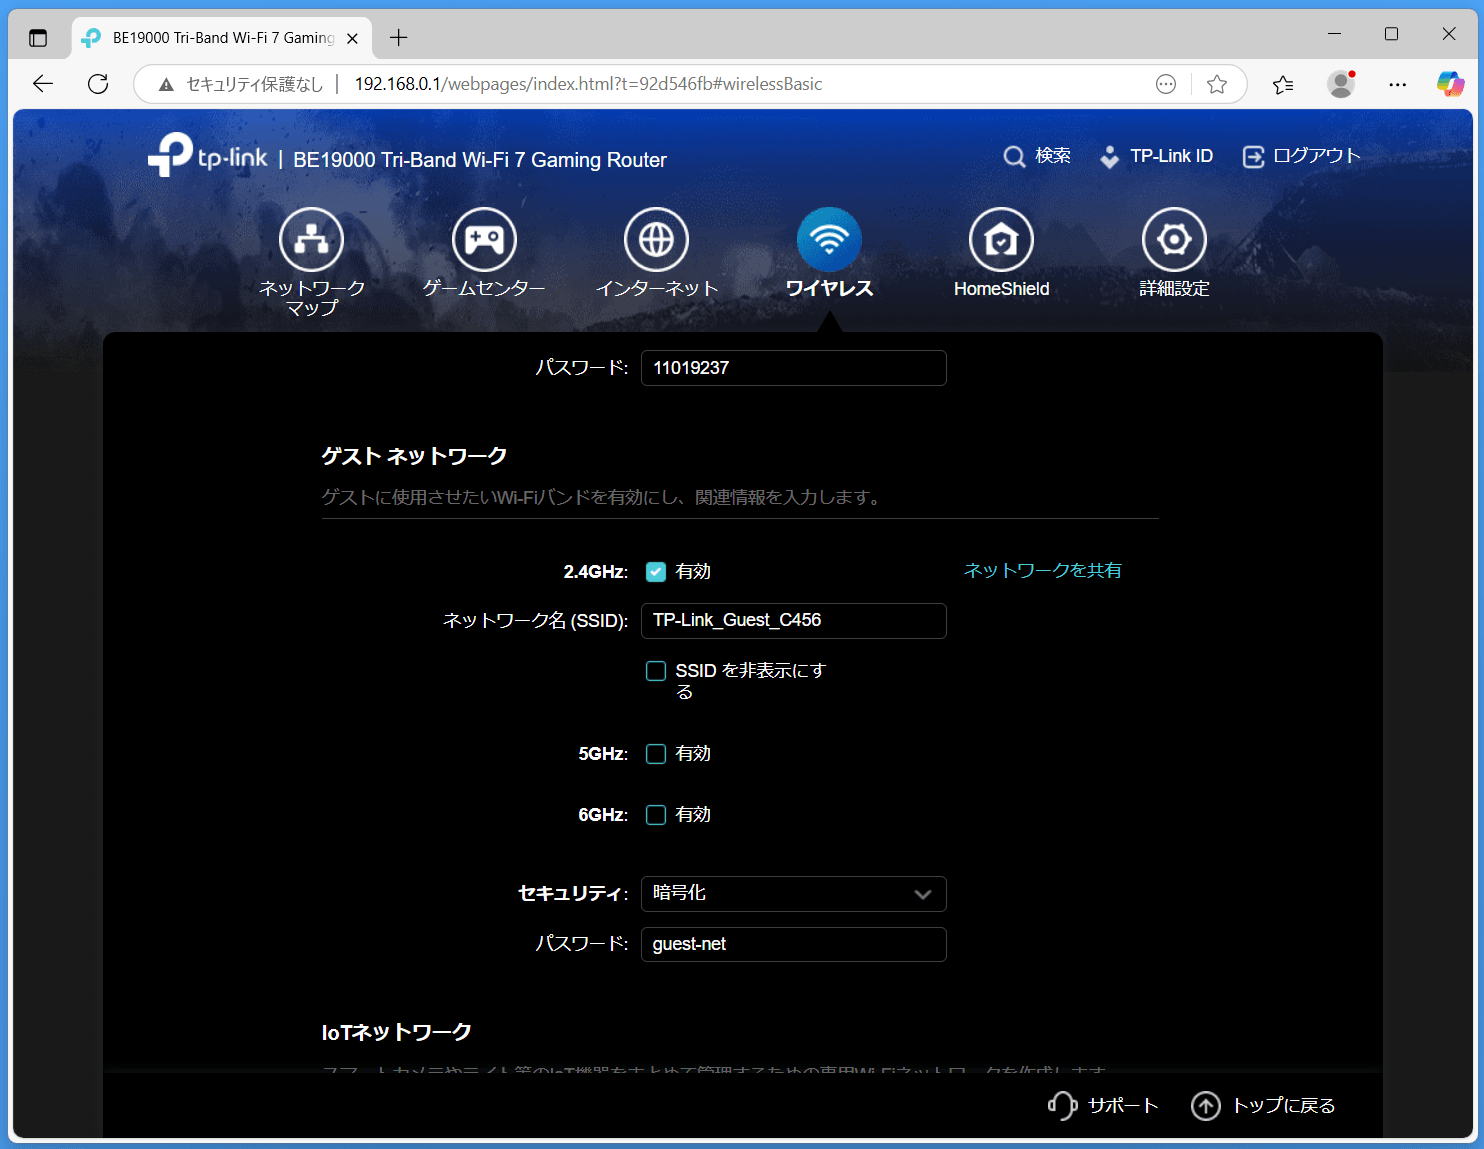
Task: Enable the 6GHz guest network checkbox
Action: coord(656,815)
